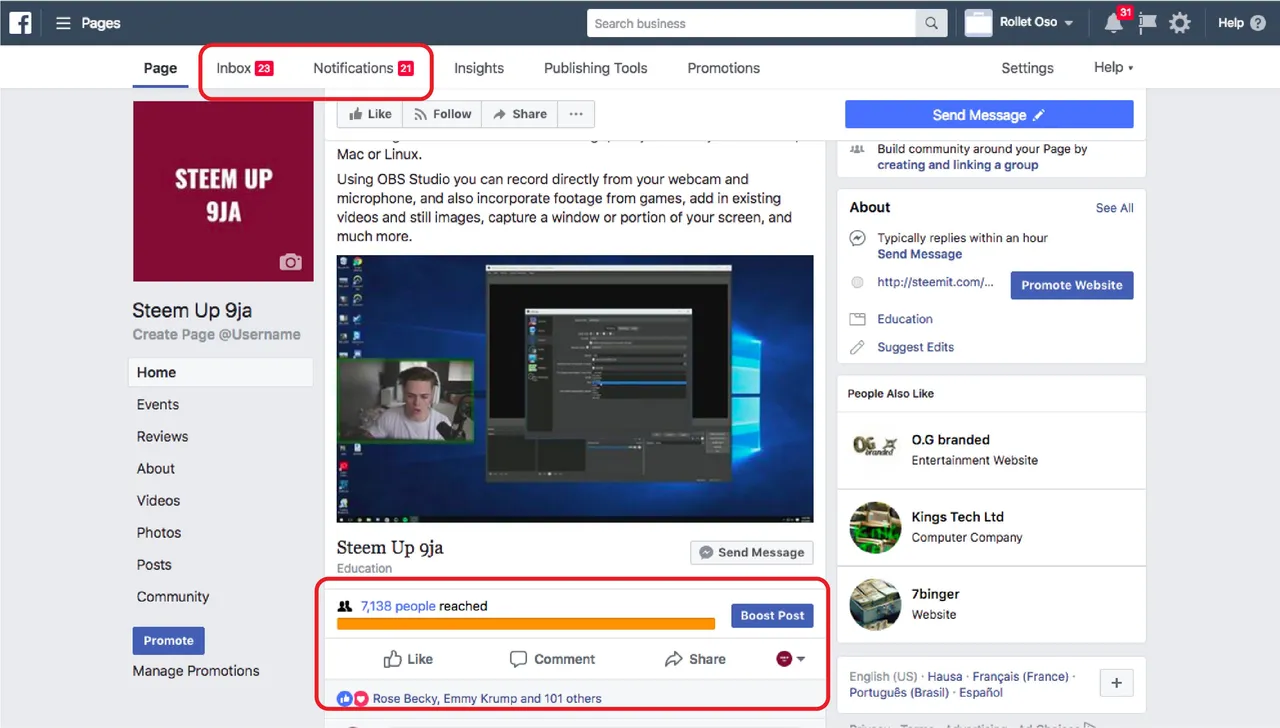The height and width of the screenshot is (728, 1280).
Task: Open the Notifications tab
Action: 363,68
